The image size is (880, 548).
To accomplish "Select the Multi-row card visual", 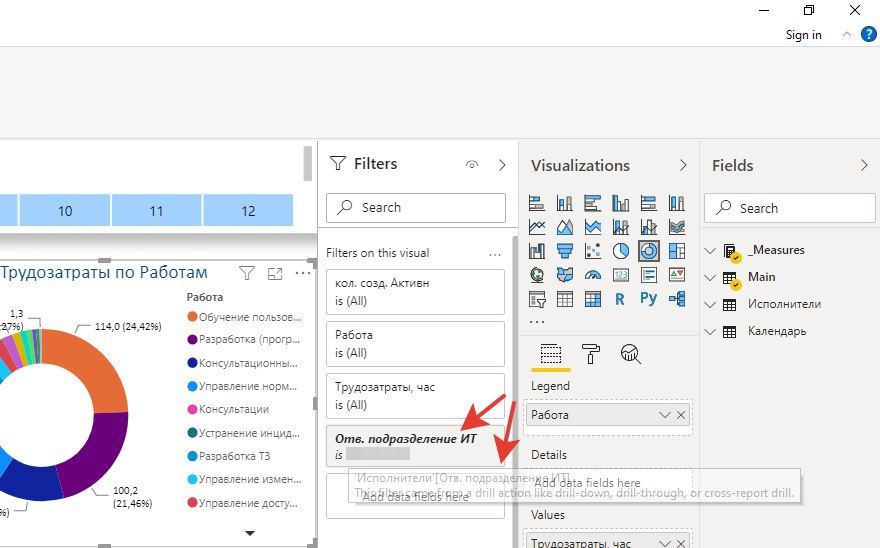I will pyautogui.click(x=649, y=275).
